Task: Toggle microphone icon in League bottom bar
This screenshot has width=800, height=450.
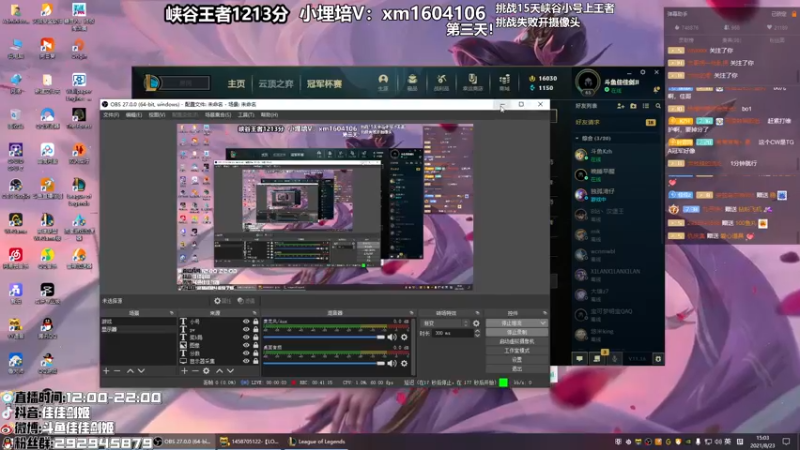Action: pyautogui.click(x=614, y=359)
